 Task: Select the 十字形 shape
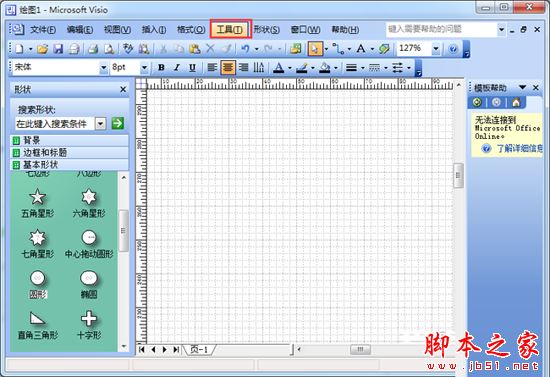(89, 325)
